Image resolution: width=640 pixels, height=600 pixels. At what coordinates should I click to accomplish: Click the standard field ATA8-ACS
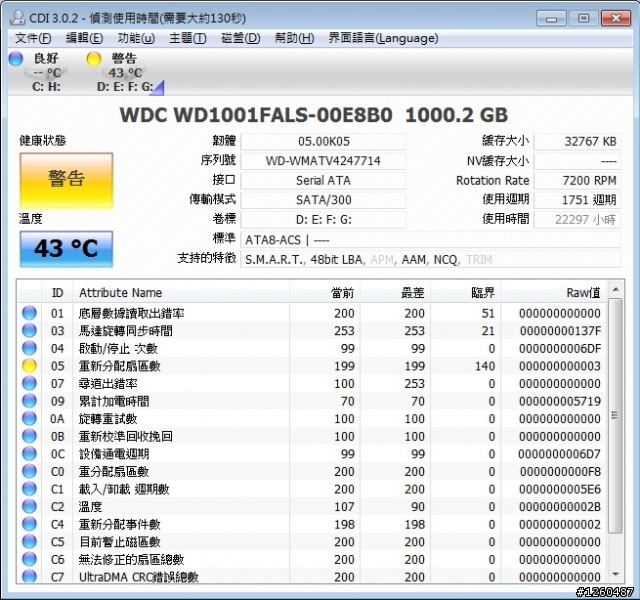click(431, 240)
